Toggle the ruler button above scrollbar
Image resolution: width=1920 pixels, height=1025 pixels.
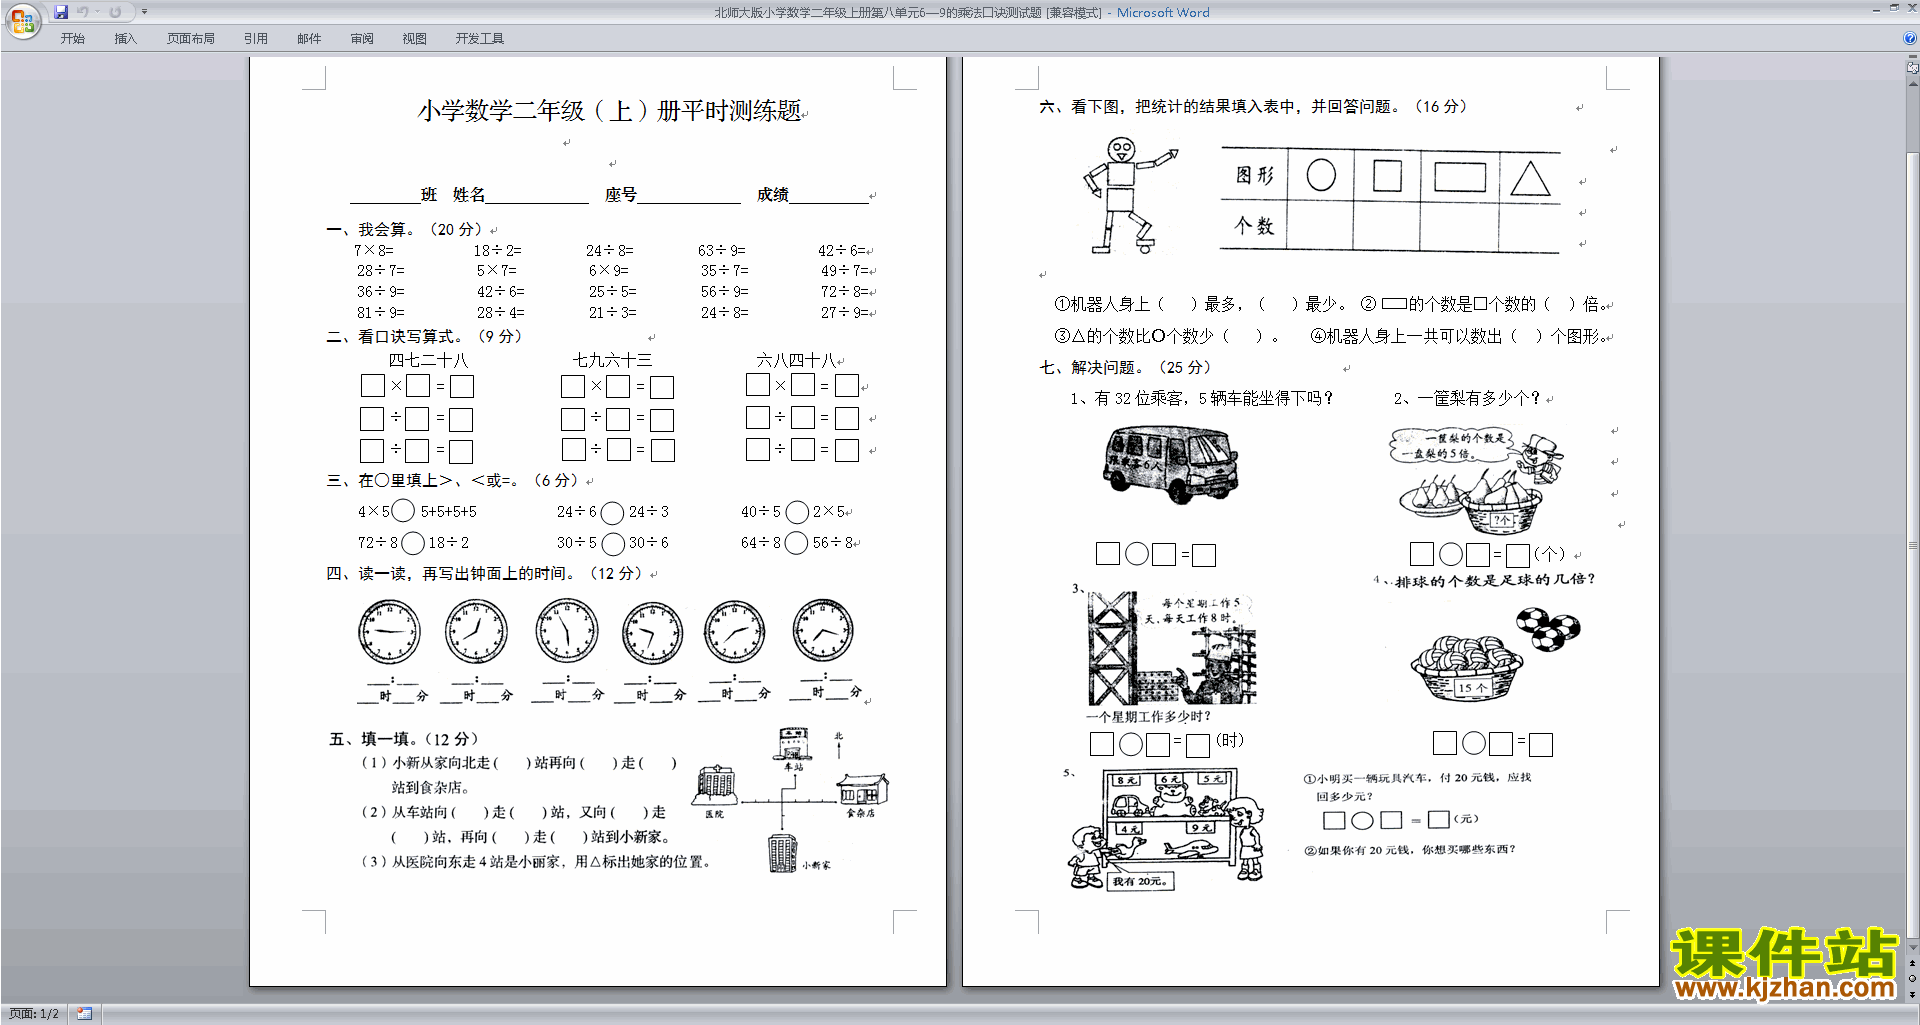tap(1912, 68)
